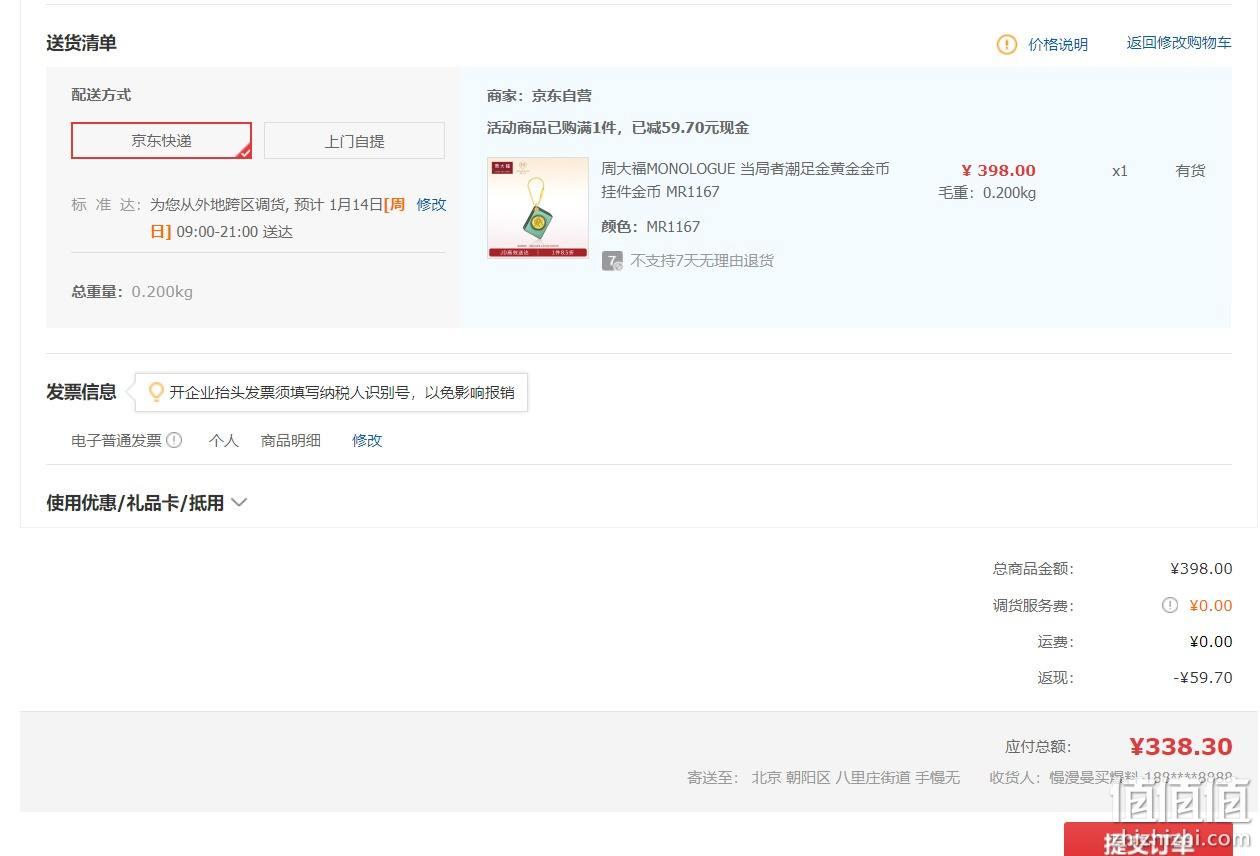Click the 商家：京东自营 merchant label
Screen dimensions: 1260x856
coord(539,96)
